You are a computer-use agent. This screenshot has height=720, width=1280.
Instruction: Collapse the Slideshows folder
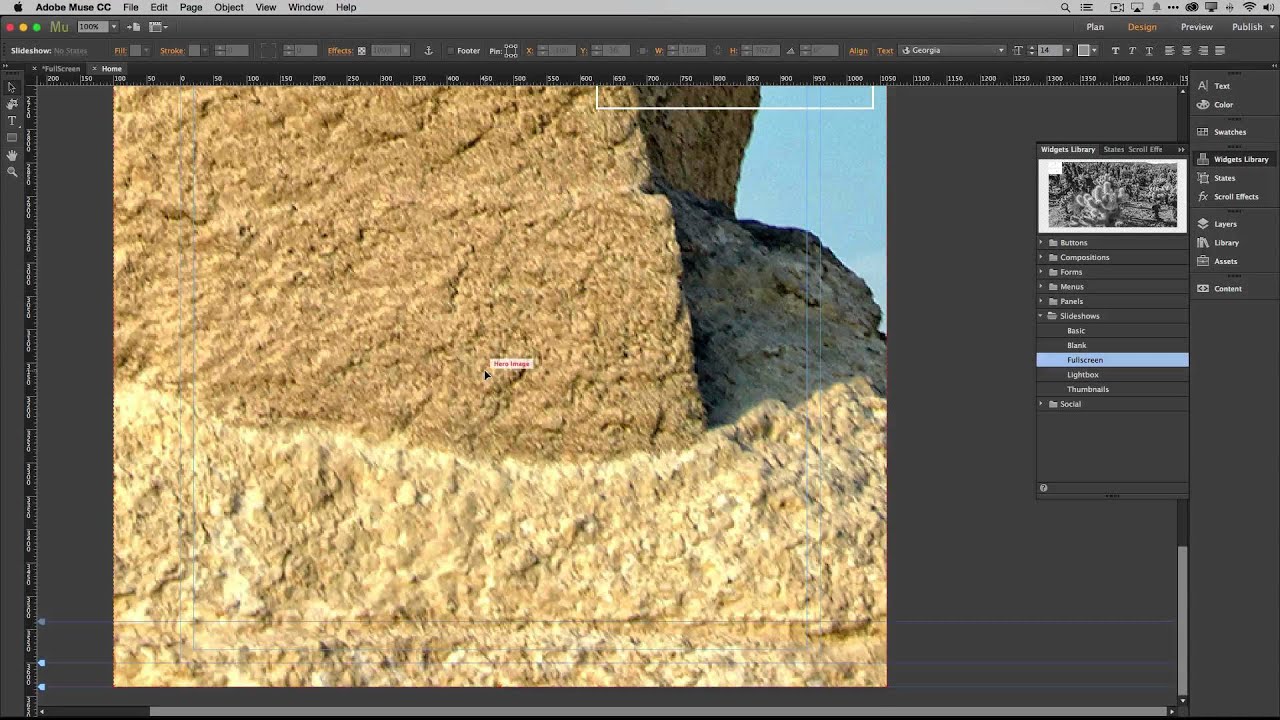tap(1041, 316)
